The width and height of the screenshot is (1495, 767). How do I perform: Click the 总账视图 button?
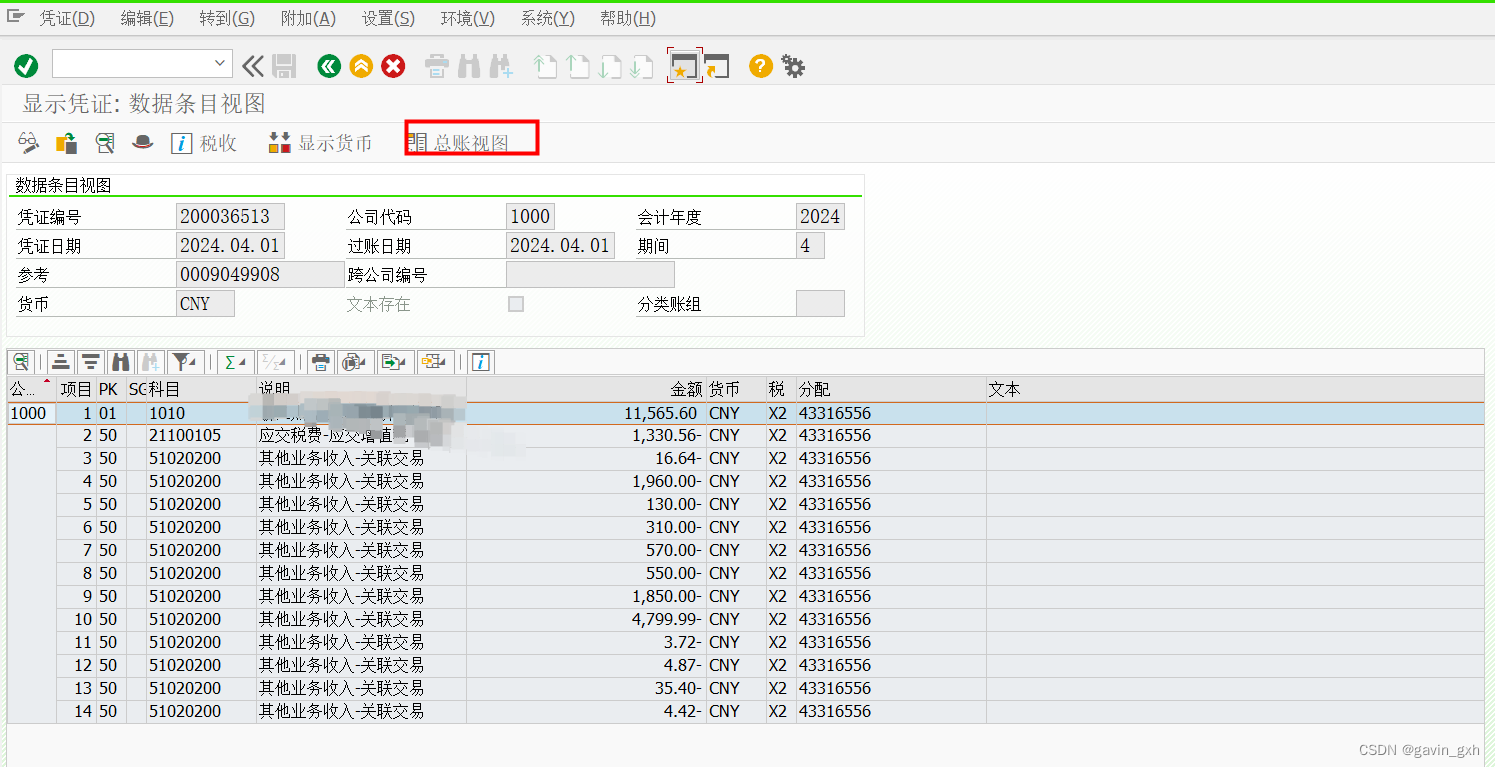click(x=470, y=142)
